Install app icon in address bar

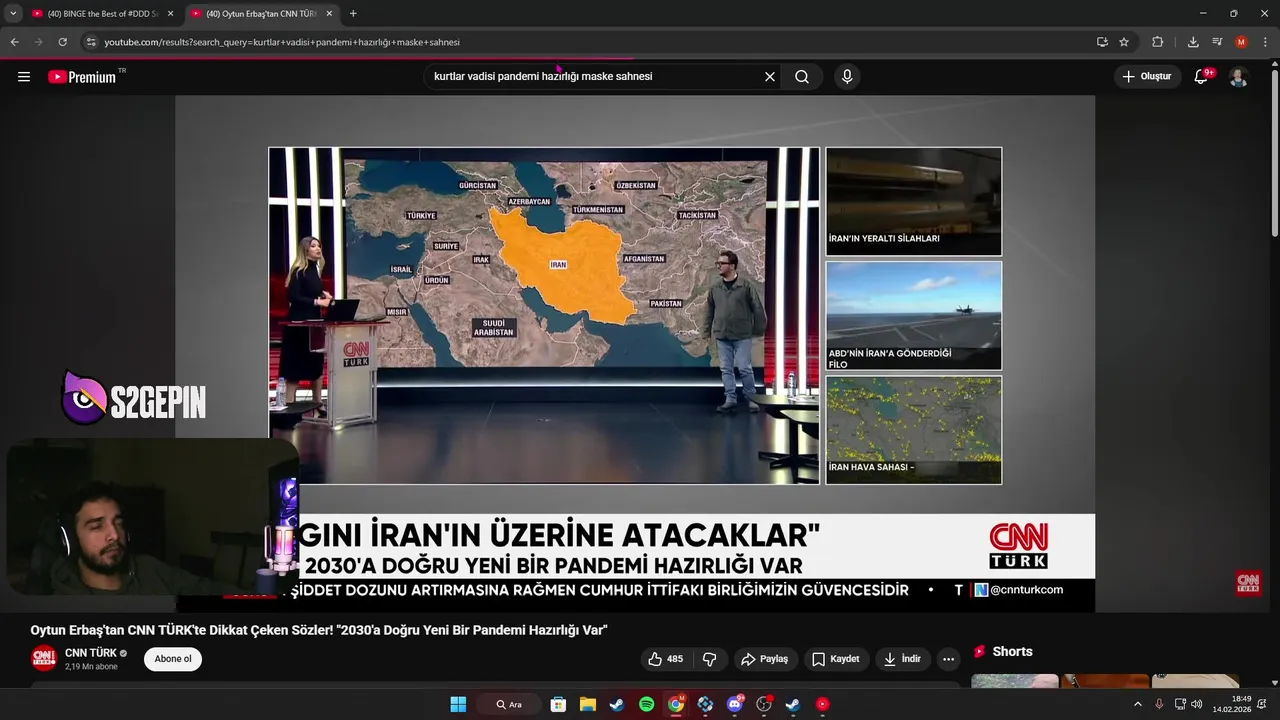coord(1102,42)
